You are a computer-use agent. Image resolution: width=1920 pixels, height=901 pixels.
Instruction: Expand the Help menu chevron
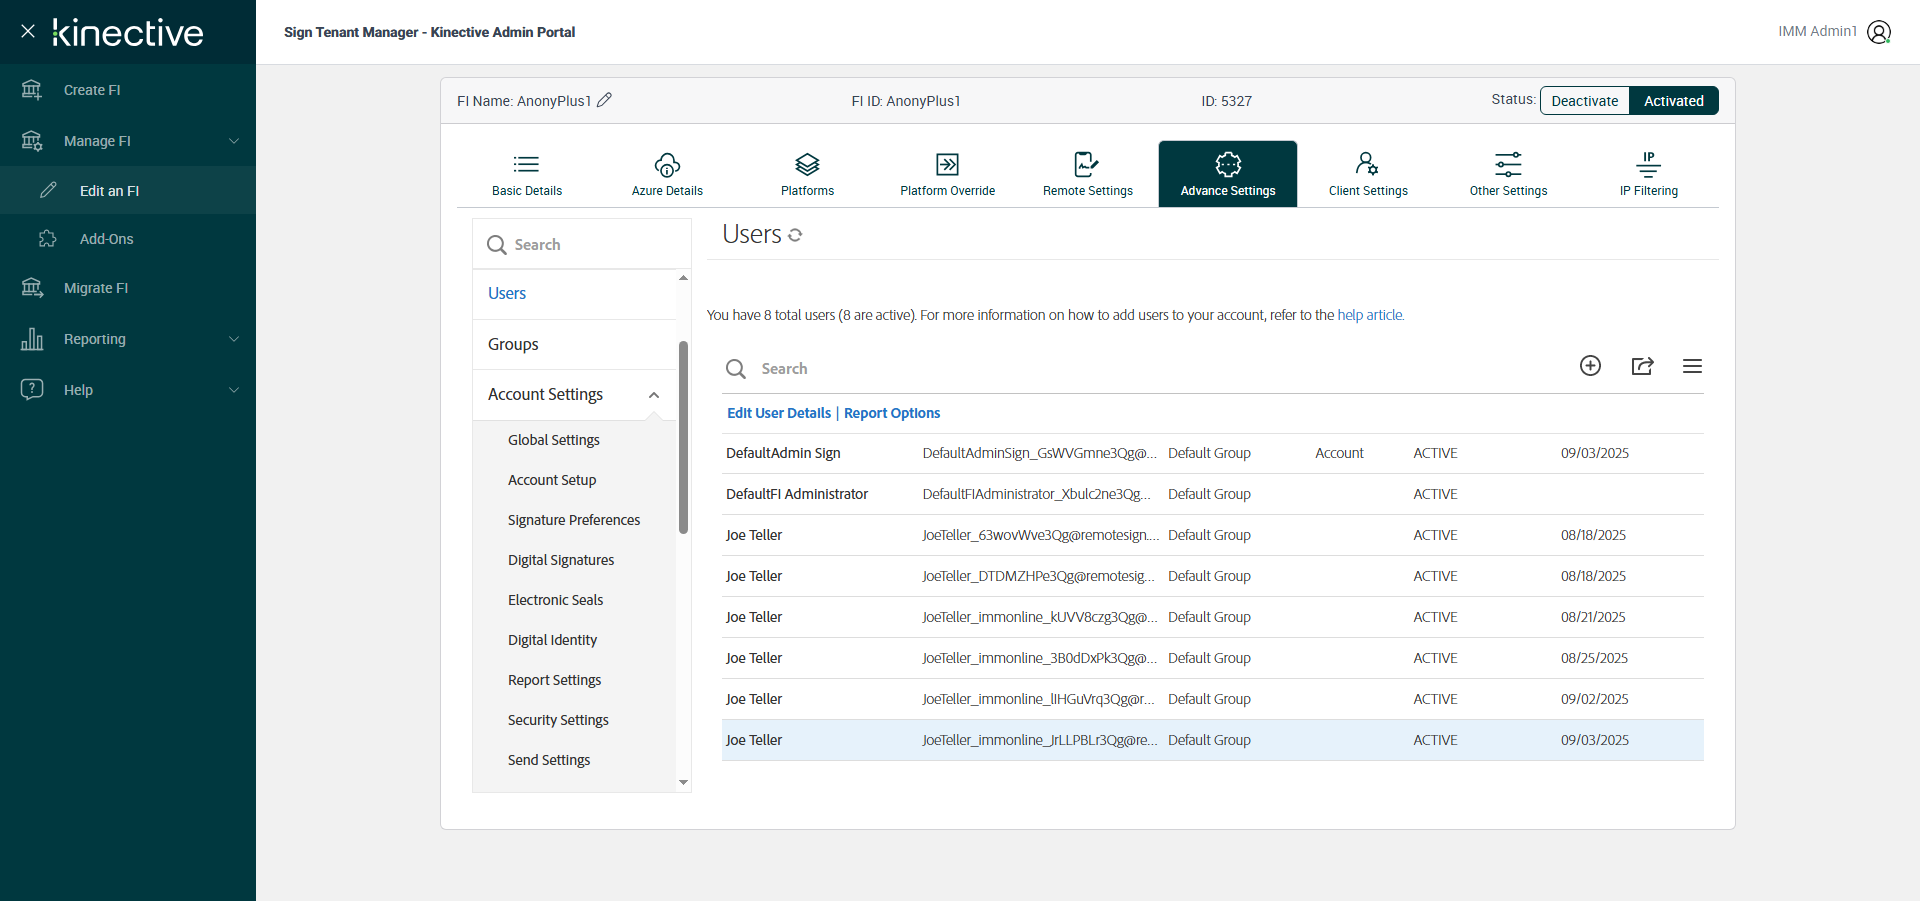[233, 390]
